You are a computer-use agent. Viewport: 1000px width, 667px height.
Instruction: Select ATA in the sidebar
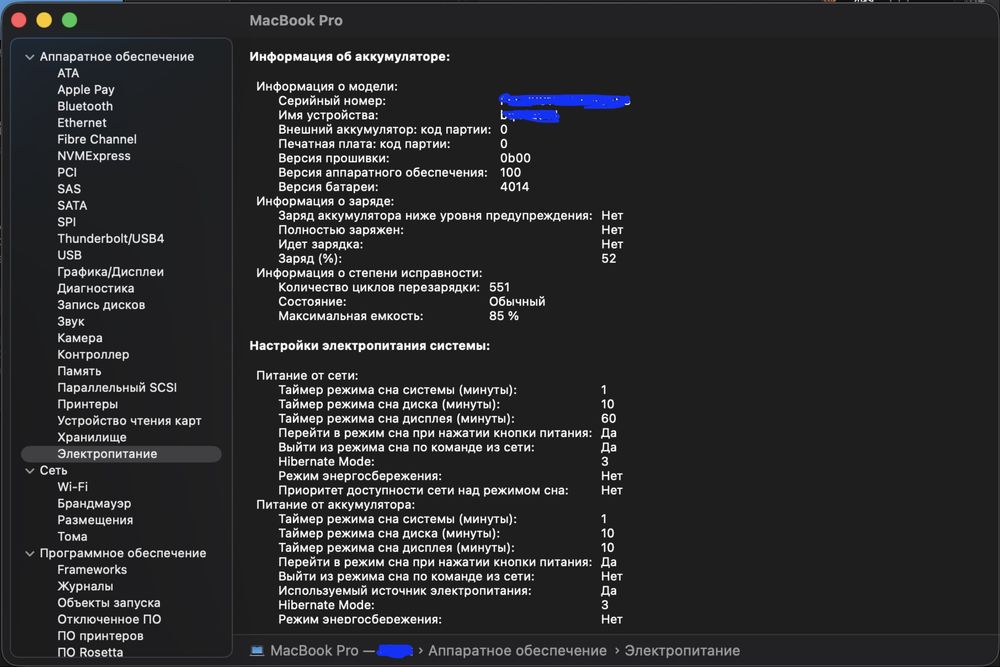68,73
